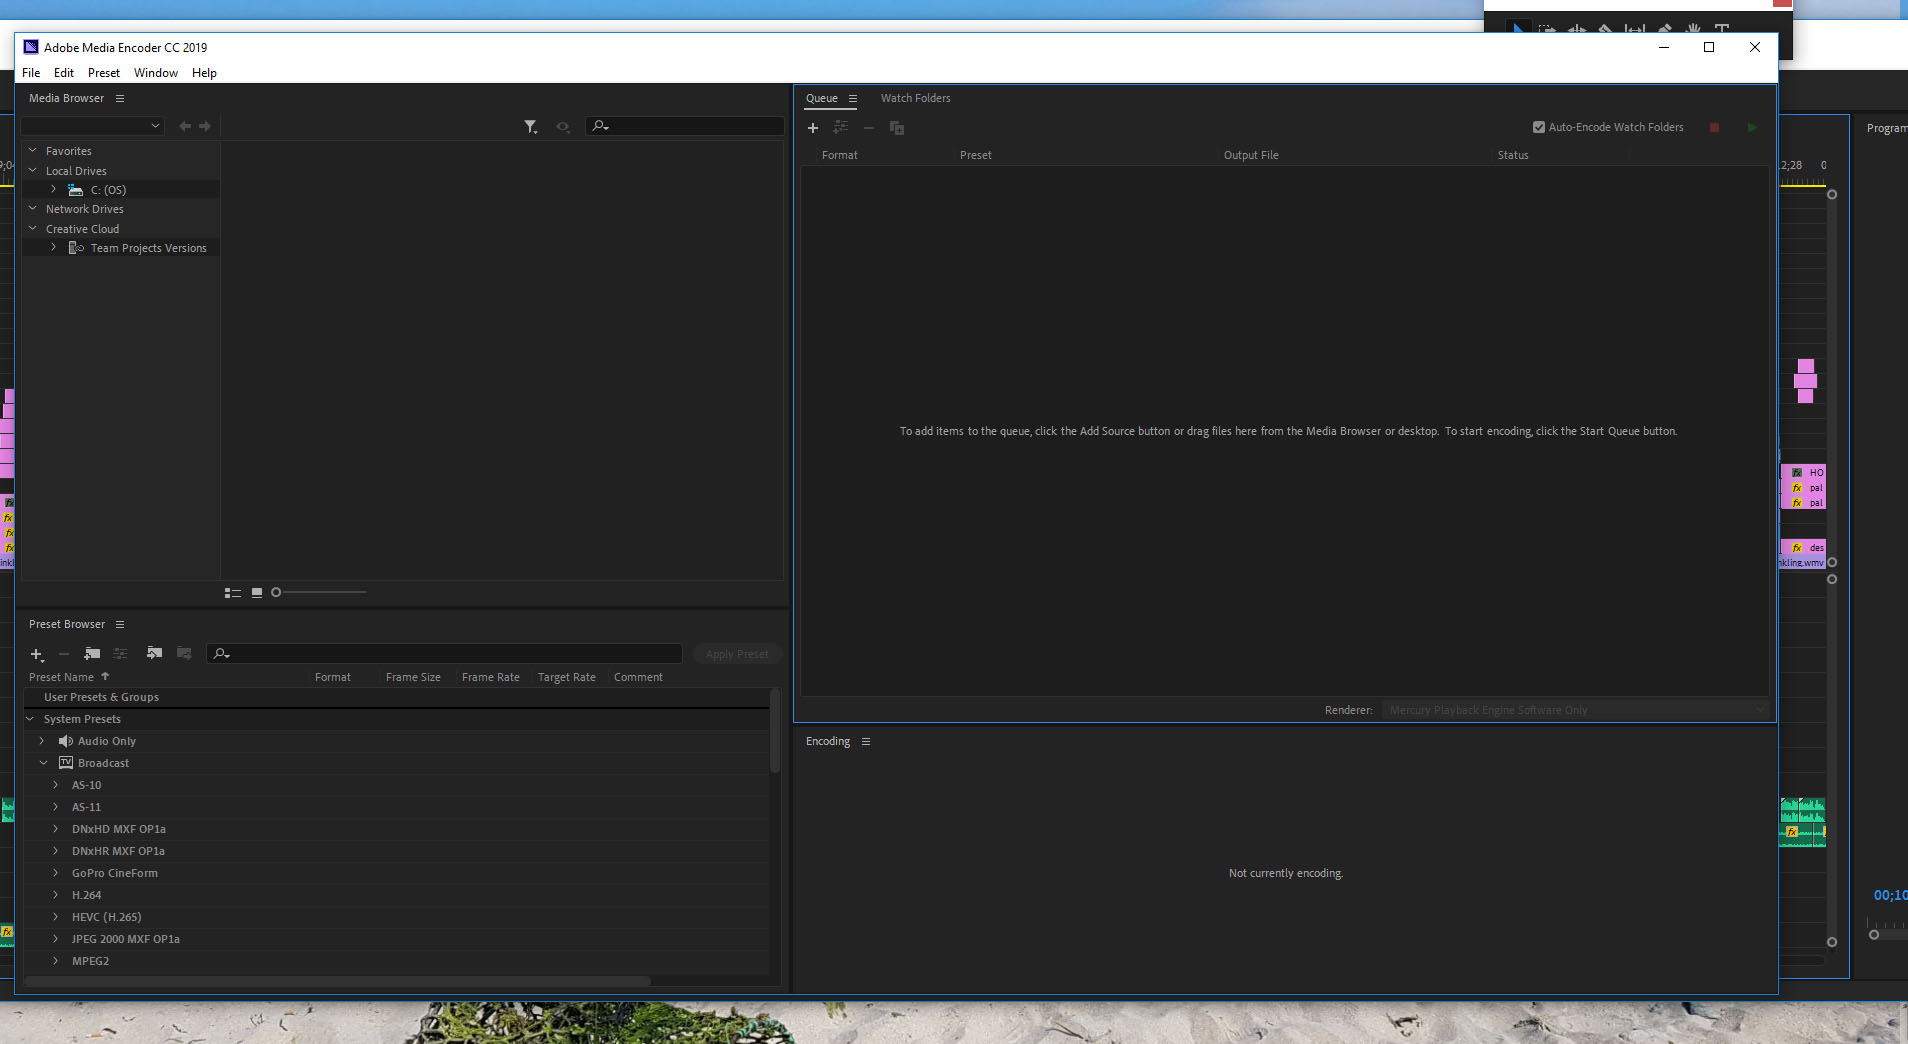Image resolution: width=1908 pixels, height=1044 pixels.
Task: Create a new preset with plus icon
Action: [x=37, y=654]
